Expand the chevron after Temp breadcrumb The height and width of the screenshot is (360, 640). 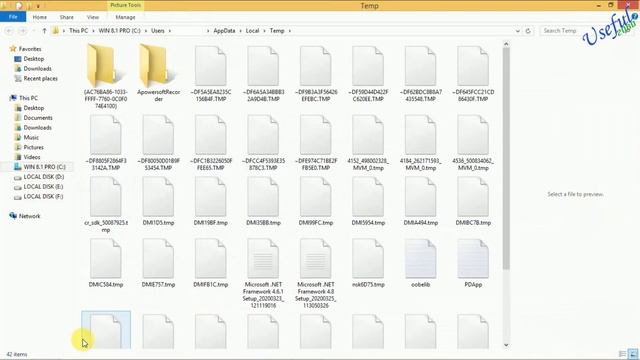290,31
